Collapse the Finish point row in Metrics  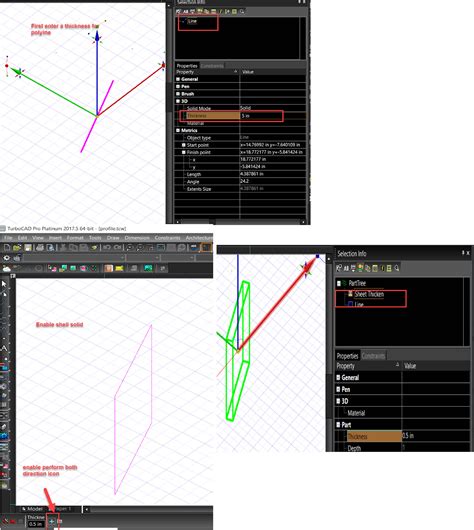click(x=184, y=152)
